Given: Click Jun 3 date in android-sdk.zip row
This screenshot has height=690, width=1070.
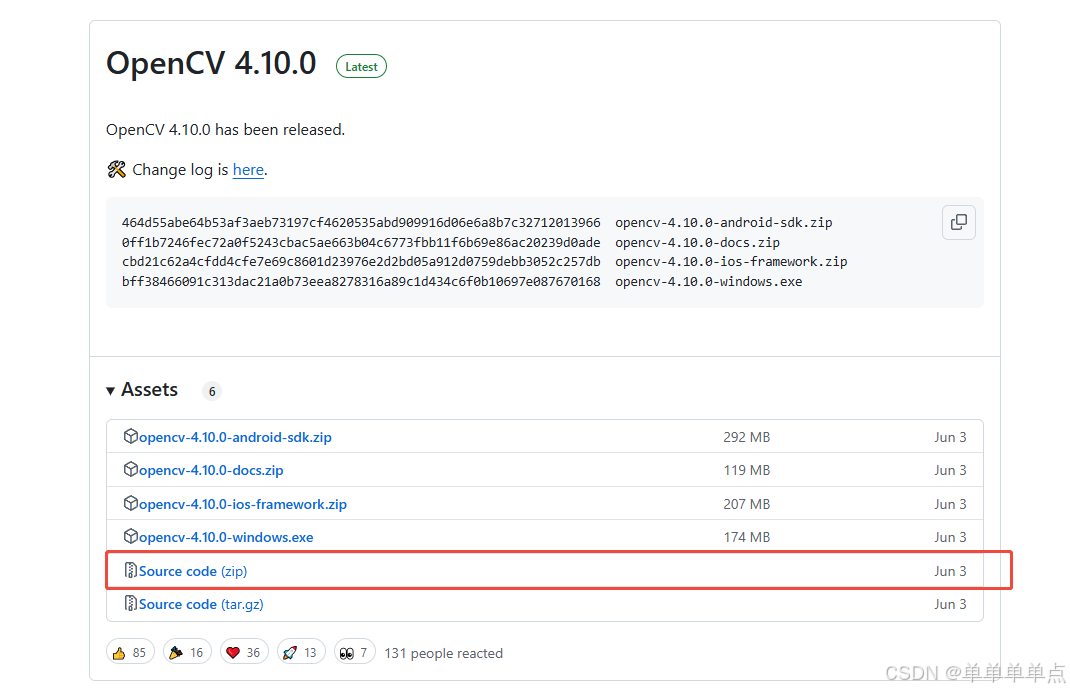Looking at the screenshot, I should [950, 437].
